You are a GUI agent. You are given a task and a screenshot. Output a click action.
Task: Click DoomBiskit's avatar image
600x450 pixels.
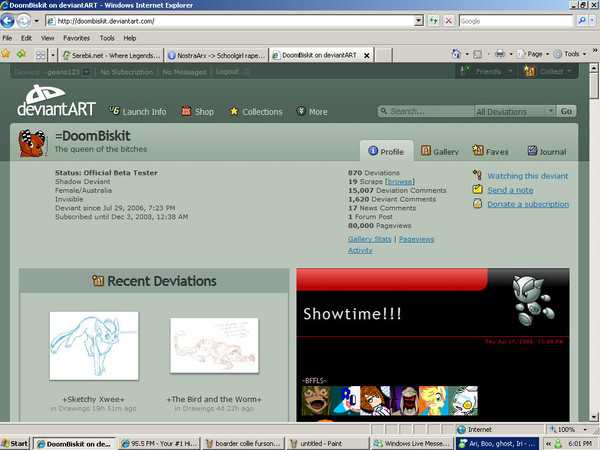[33, 143]
